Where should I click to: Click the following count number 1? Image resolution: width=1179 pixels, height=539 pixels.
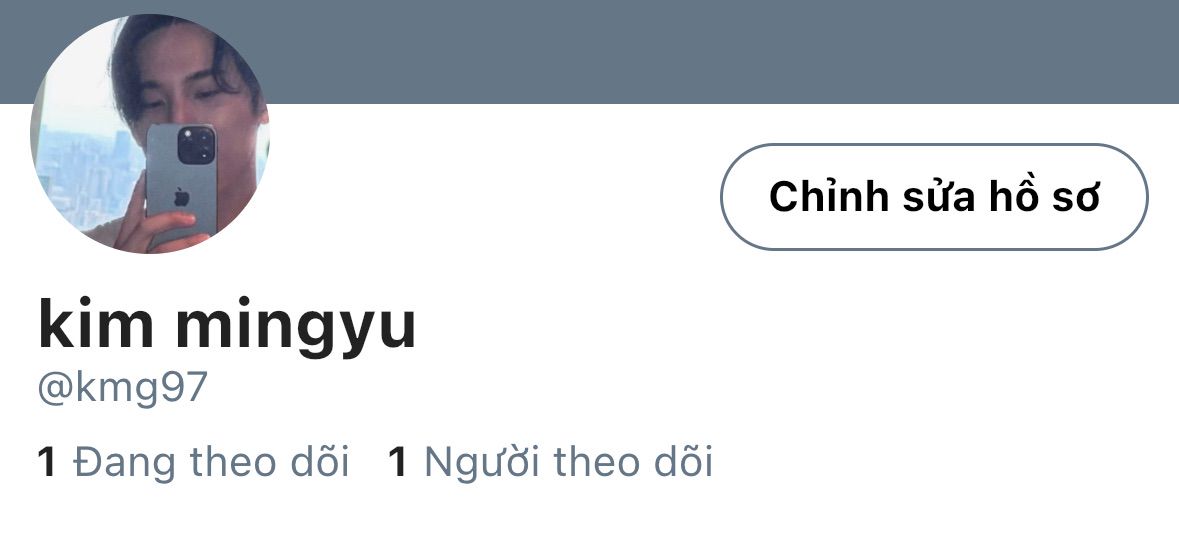tap(47, 462)
